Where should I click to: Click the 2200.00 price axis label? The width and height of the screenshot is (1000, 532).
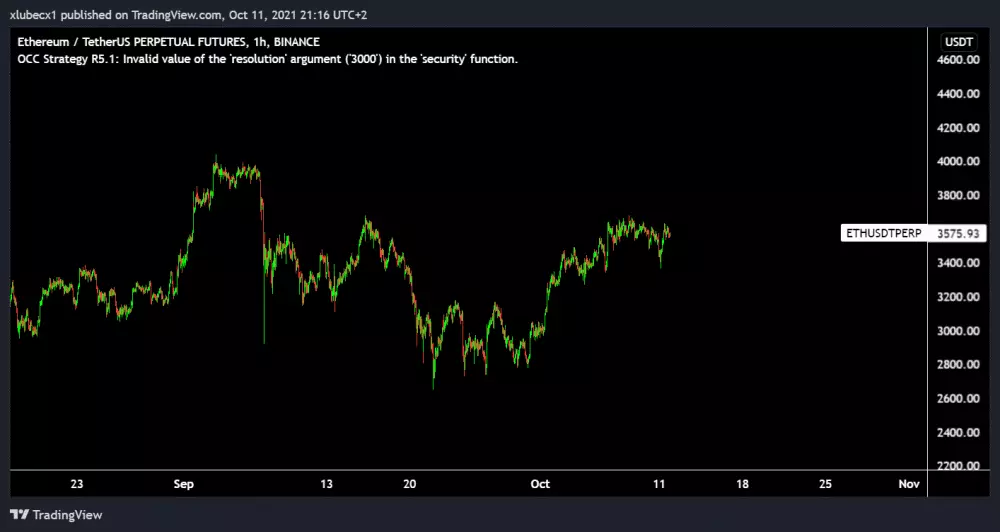point(959,465)
